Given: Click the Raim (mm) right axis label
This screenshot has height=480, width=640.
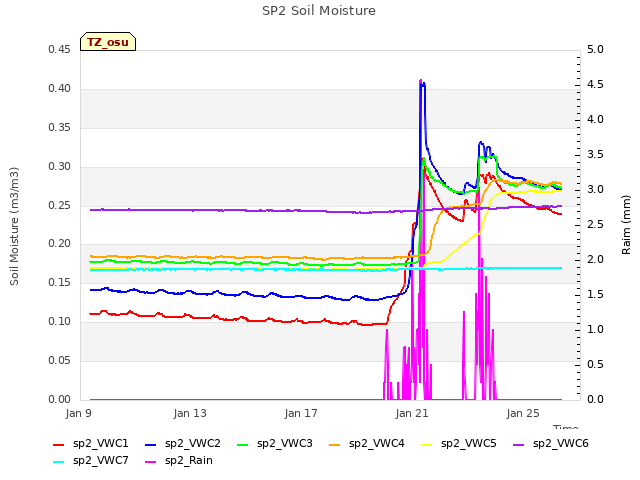Looking at the screenshot, I should pyautogui.click(x=626, y=225).
